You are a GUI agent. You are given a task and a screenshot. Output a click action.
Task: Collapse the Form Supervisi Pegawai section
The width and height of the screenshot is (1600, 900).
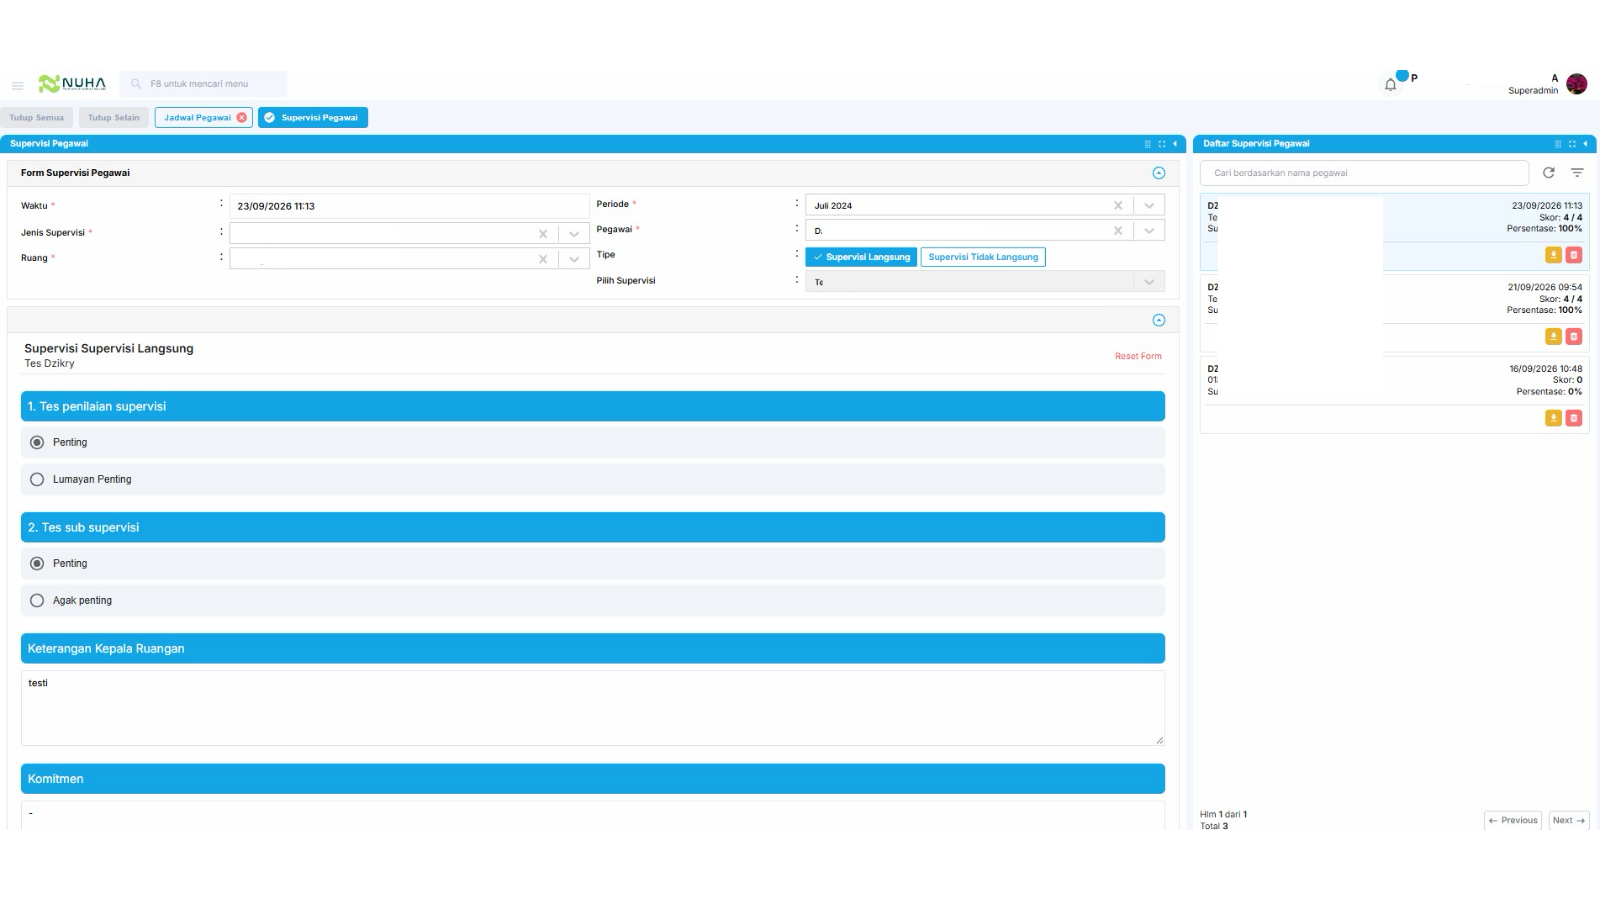1159,173
